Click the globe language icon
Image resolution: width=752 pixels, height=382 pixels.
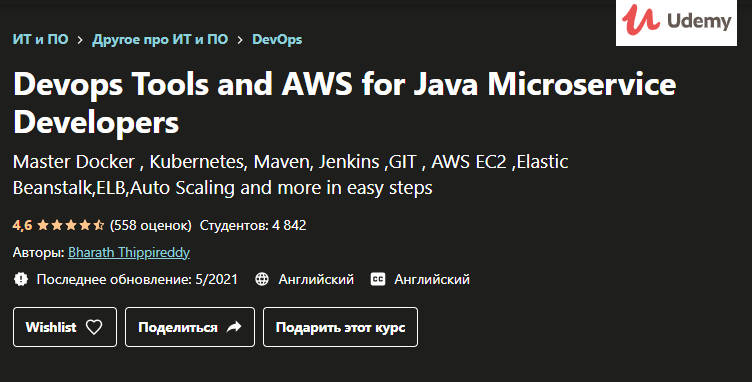click(262, 279)
